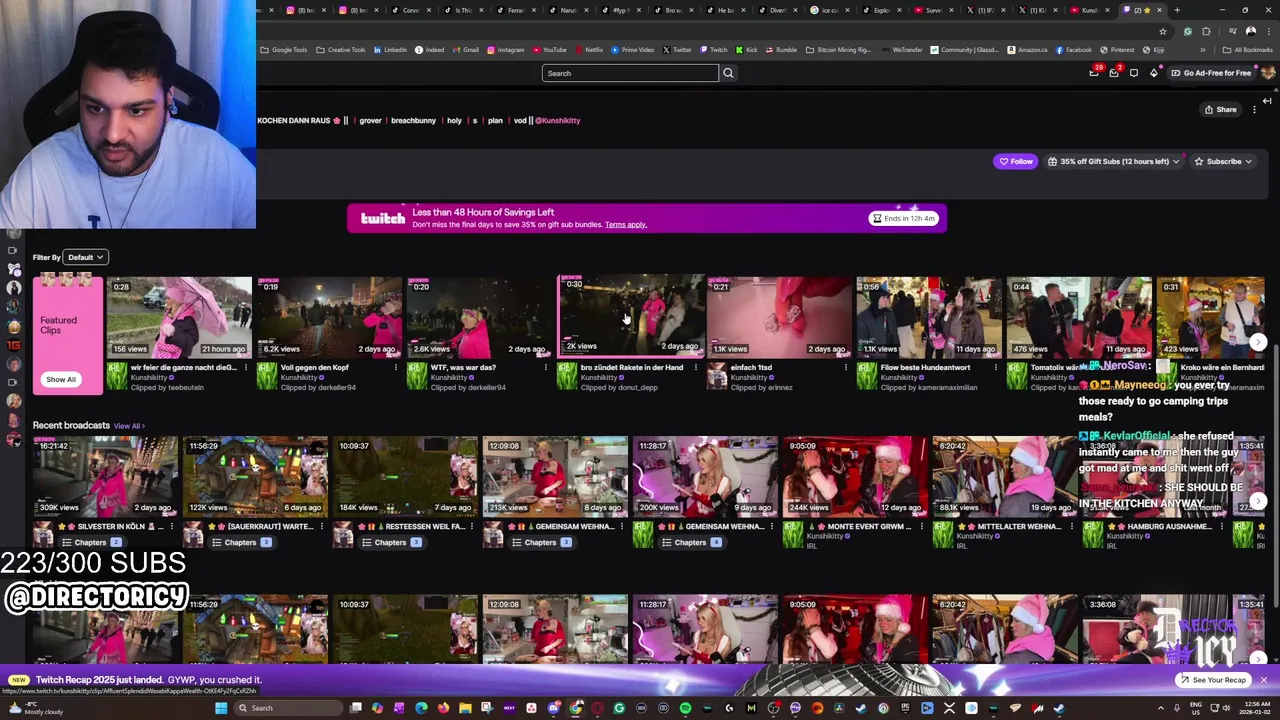The width and height of the screenshot is (1280, 720).
Task: Switch to the 'Diver' browser tab
Action: (776, 10)
